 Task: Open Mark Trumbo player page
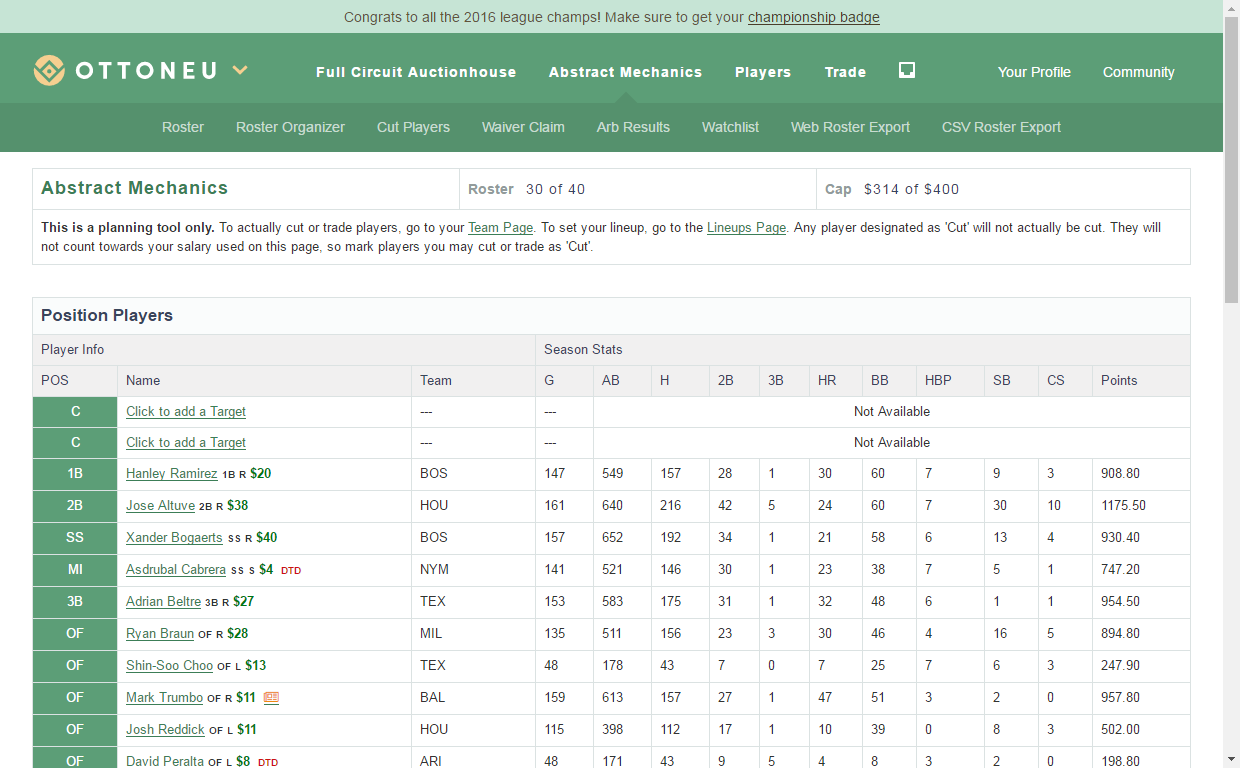click(x=164, y=698)
